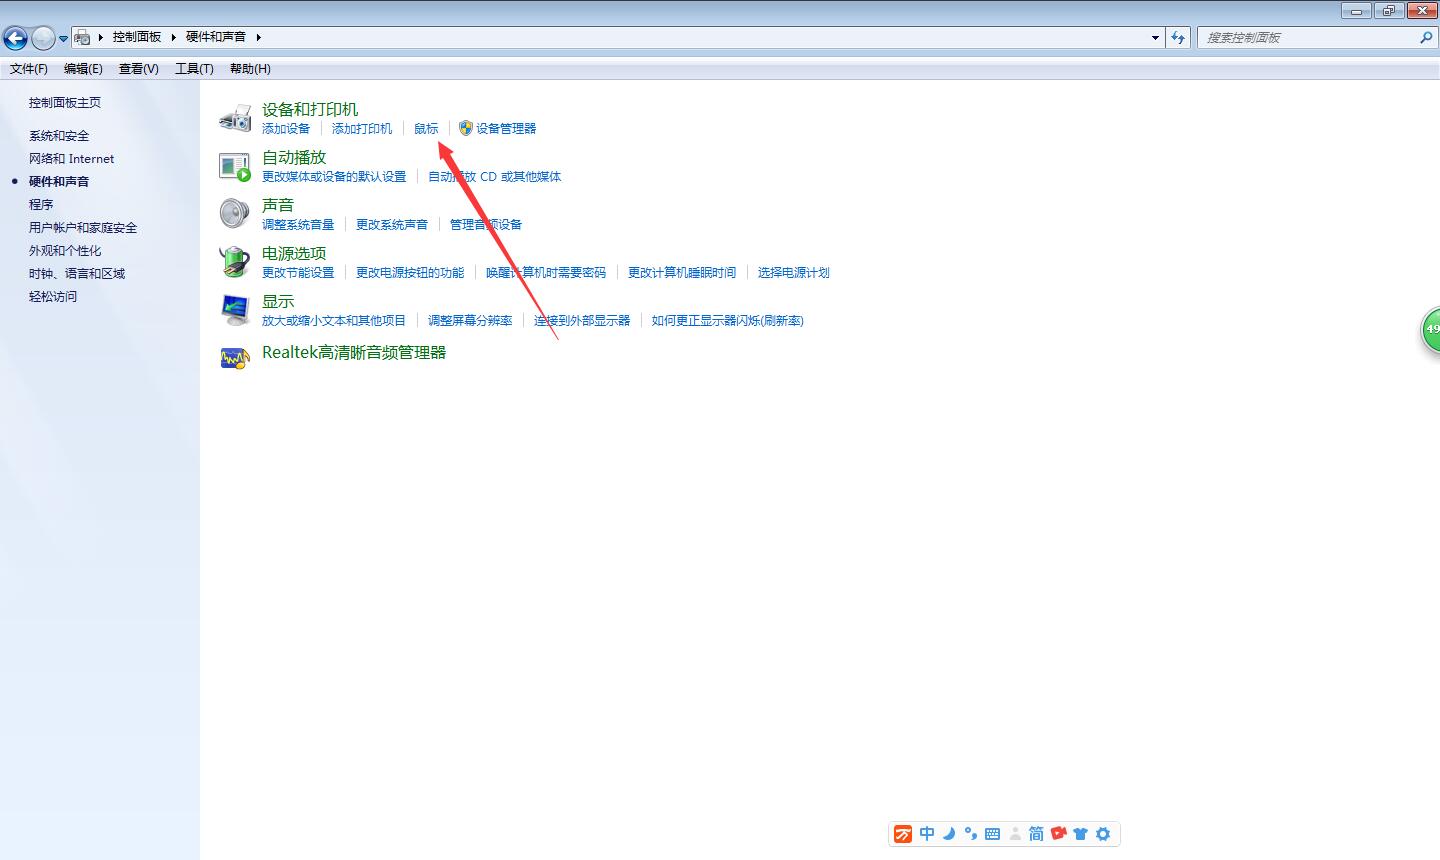
Task: Click the 电源选项 battery icon
Action: 235,262
